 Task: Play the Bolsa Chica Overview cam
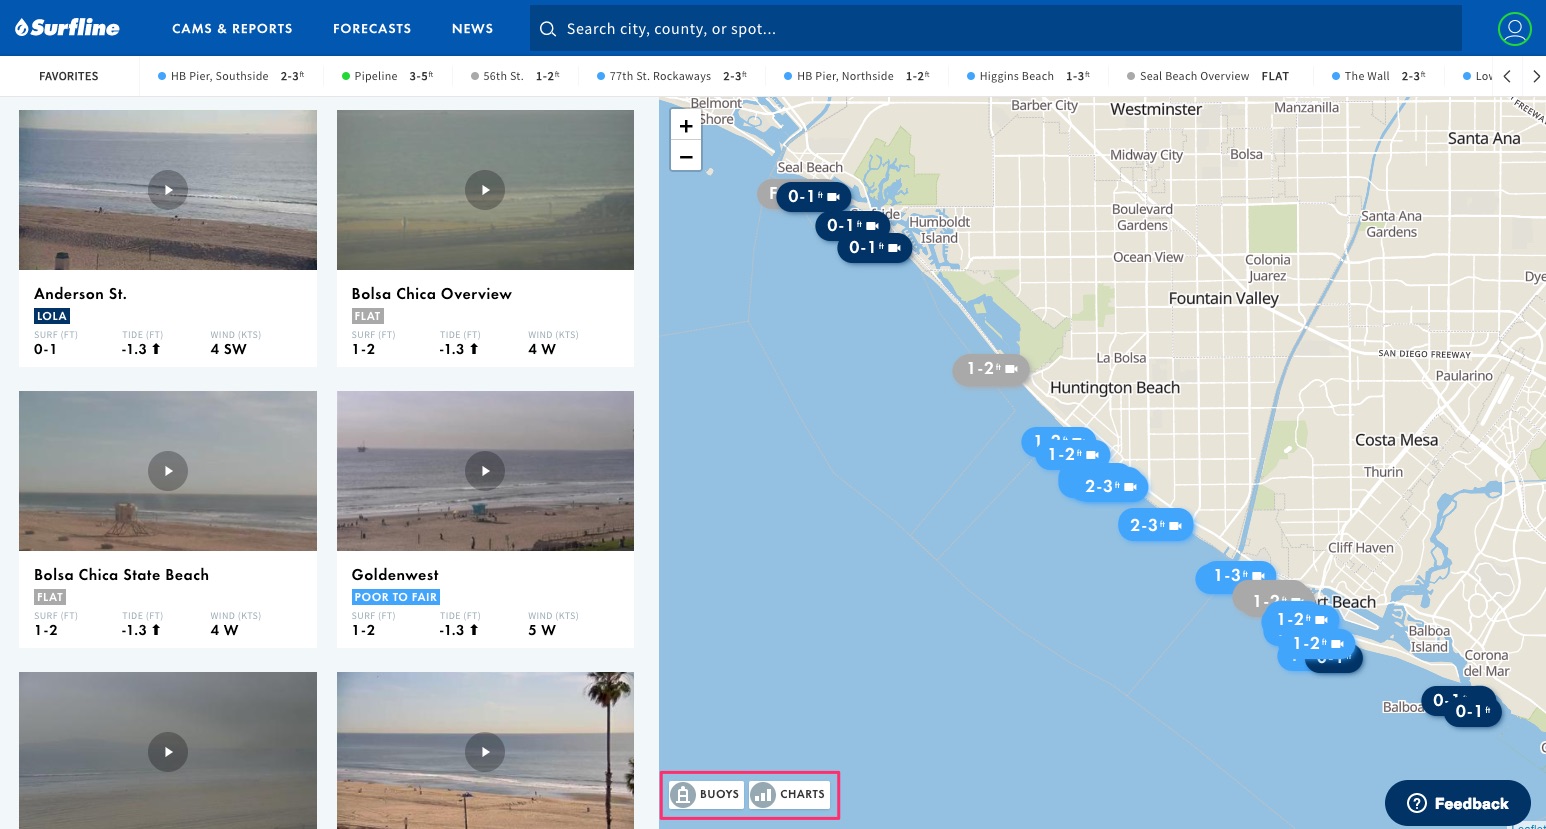pyautogui.click(x=485, y=190)
